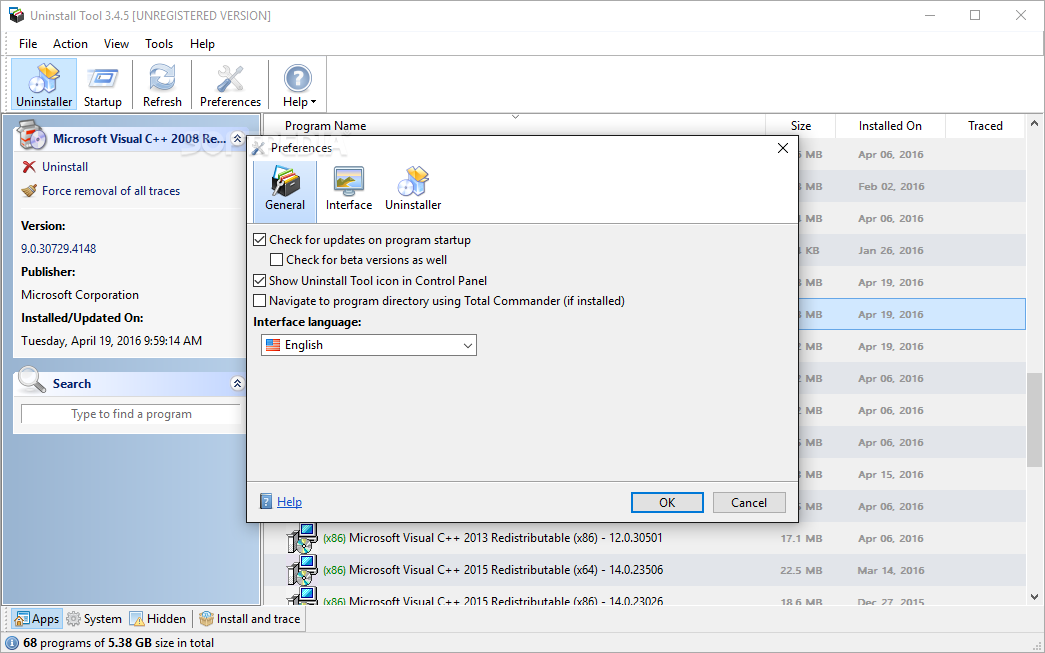The width and height of the screenshot is (1045, 653).
Task: Open the Help toolbar dropdown
Action: (x=299, y=85)
